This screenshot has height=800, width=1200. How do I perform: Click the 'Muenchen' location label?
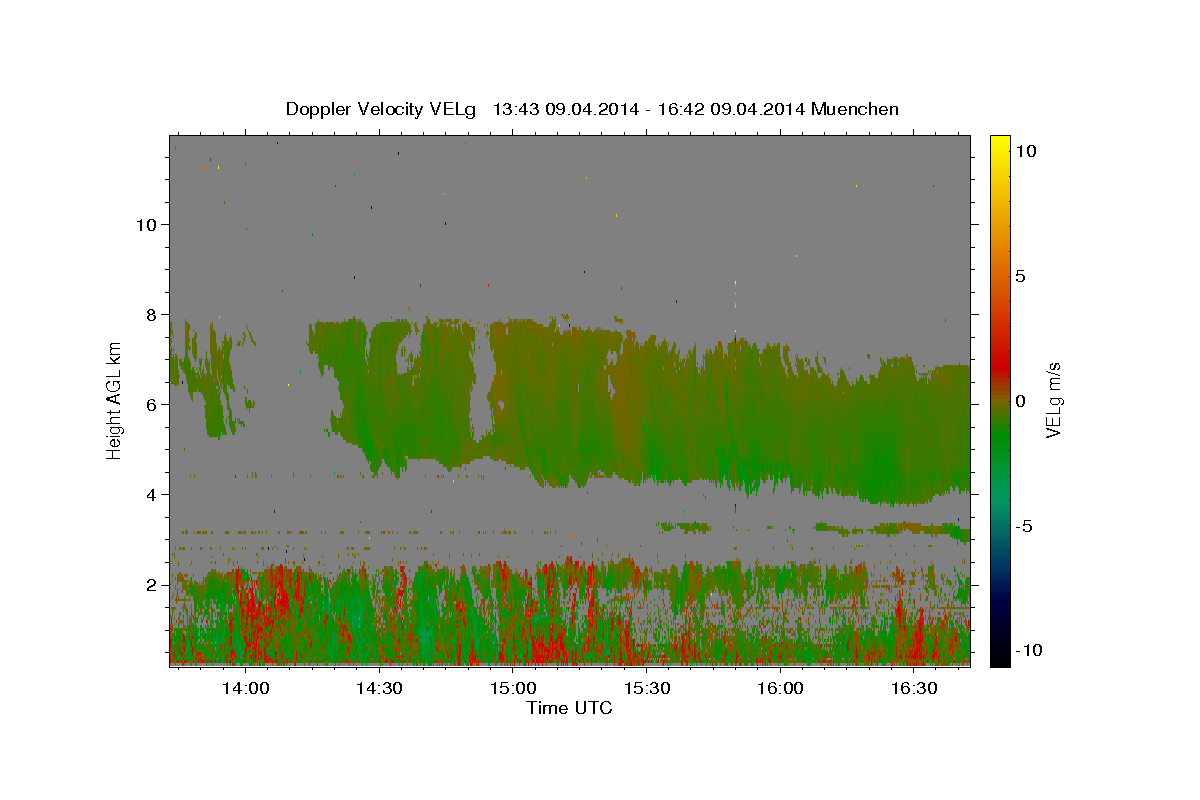[855, 109]
